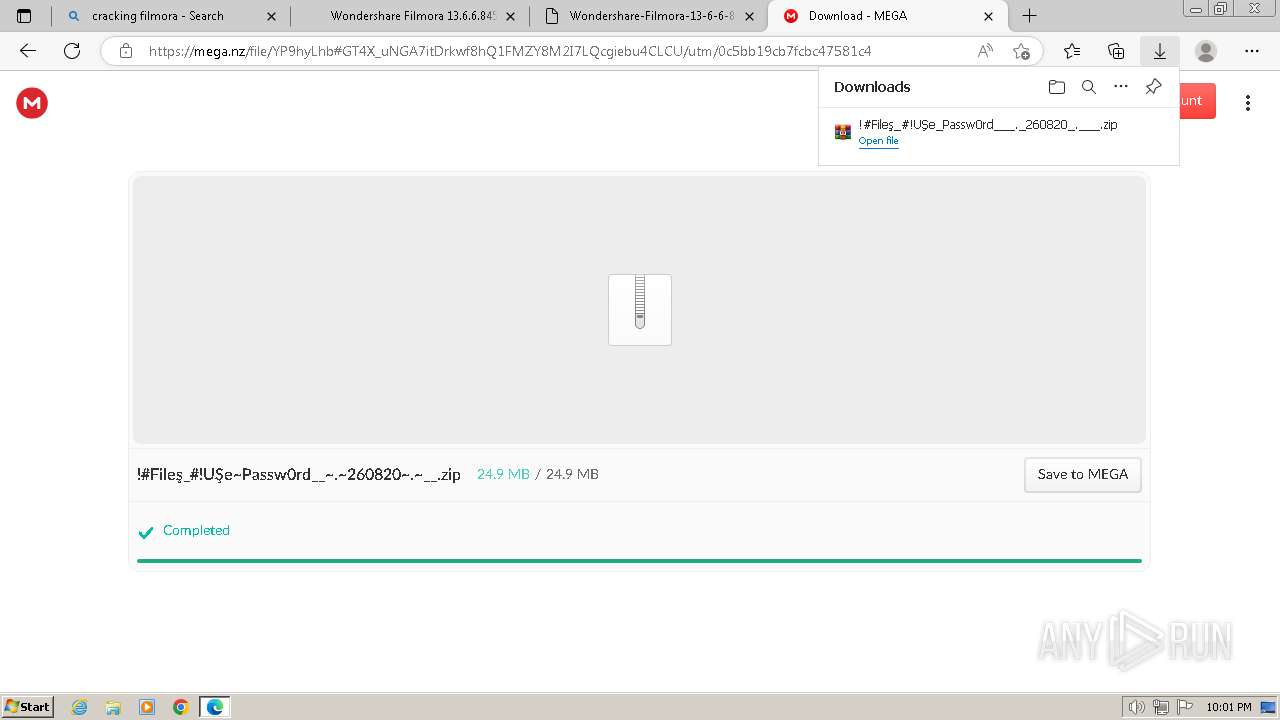Open the volume control tray icon
The image size is (1280, 720).
tap(1136, 707)
